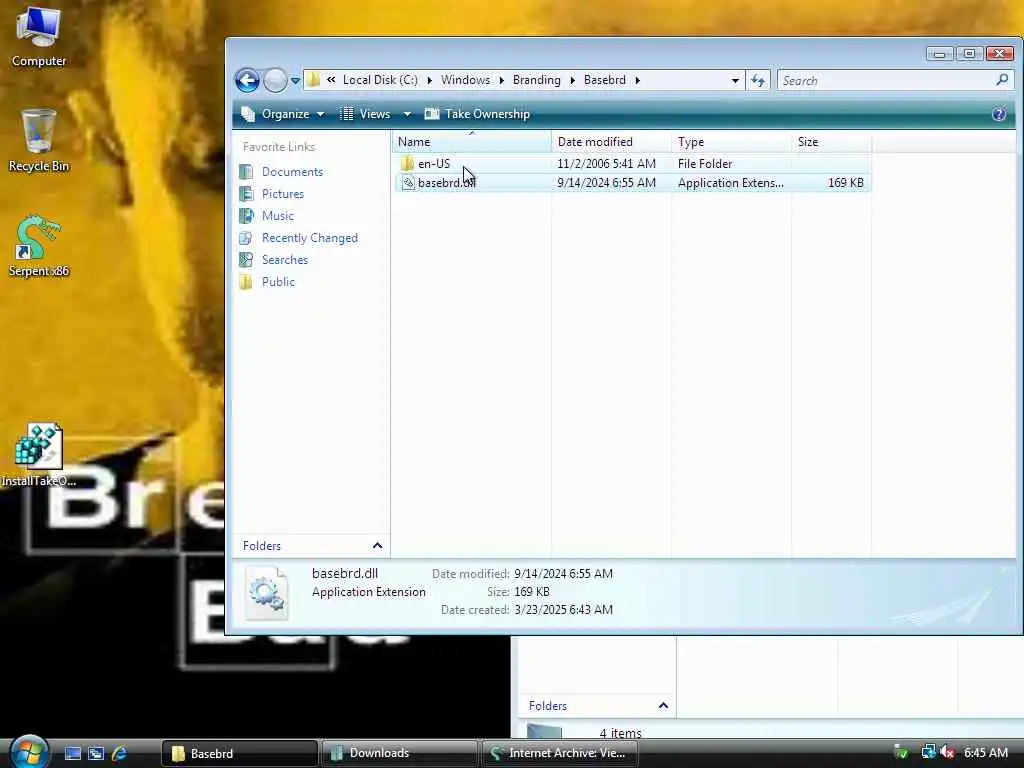Select the Recycle Bin desktop icon
The width and height of the screenshot is (1024, 768).
[x=39, y=140]
